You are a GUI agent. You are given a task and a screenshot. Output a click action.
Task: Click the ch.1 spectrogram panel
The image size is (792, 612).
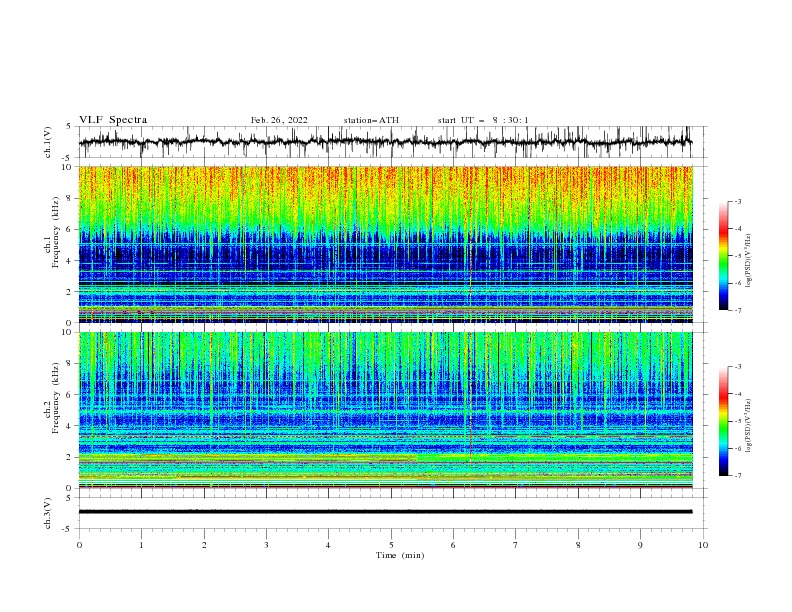(385, 244)
